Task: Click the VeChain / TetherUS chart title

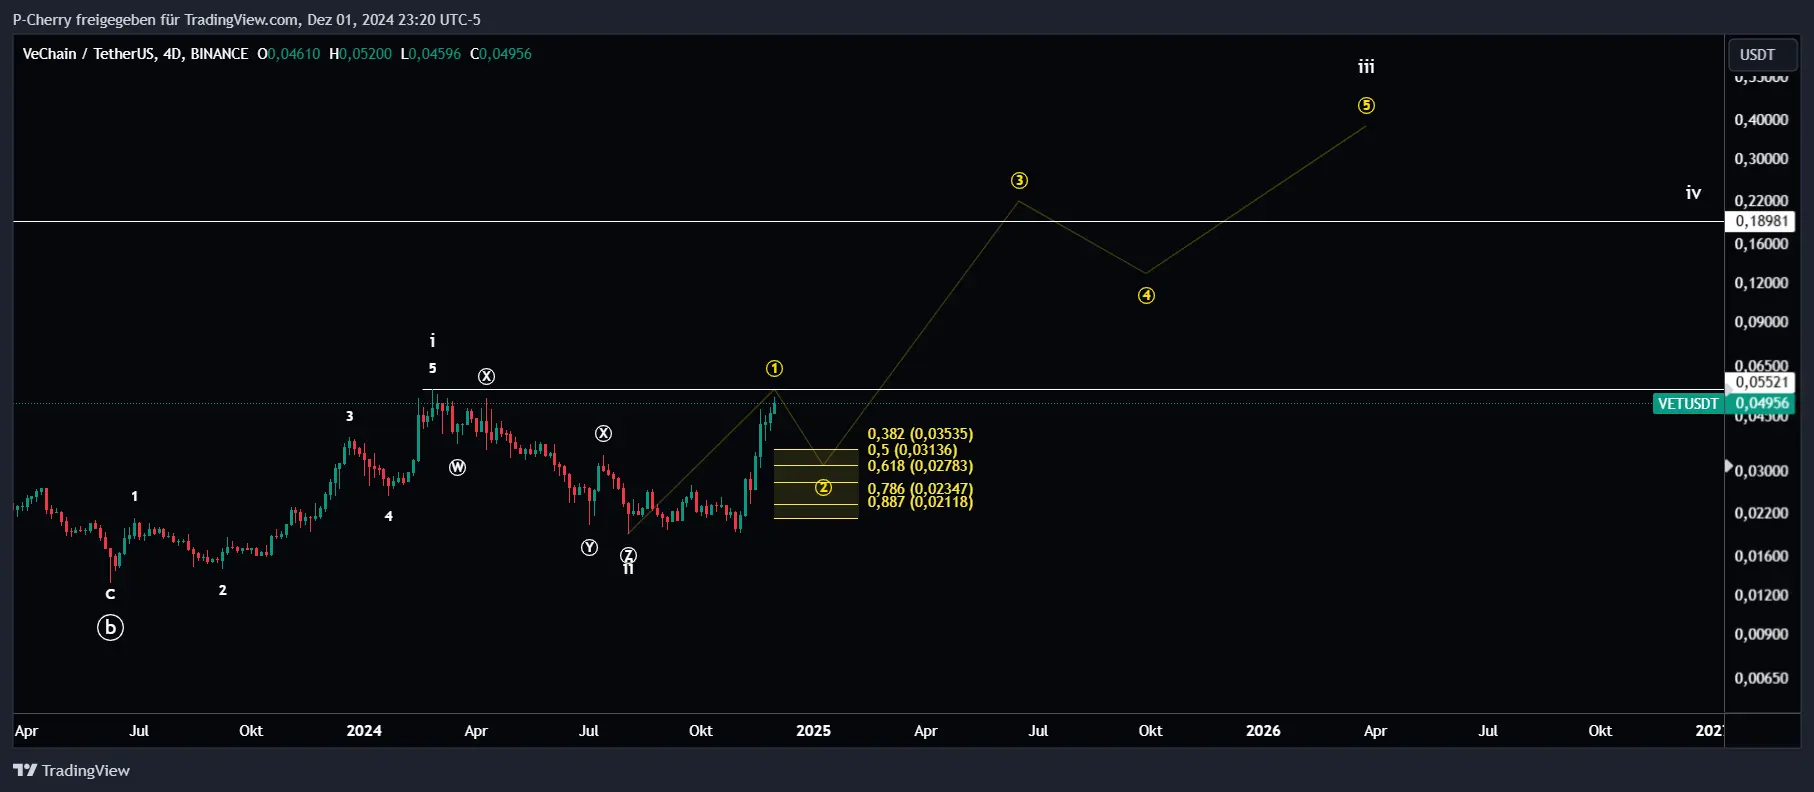Action: 135,54
